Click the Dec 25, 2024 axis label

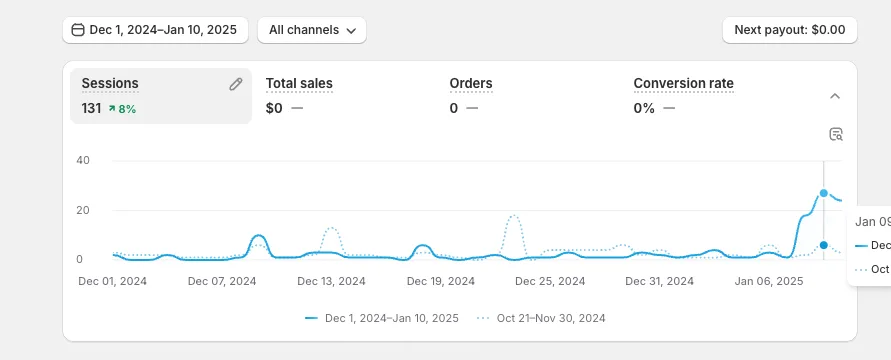(550, 281)
